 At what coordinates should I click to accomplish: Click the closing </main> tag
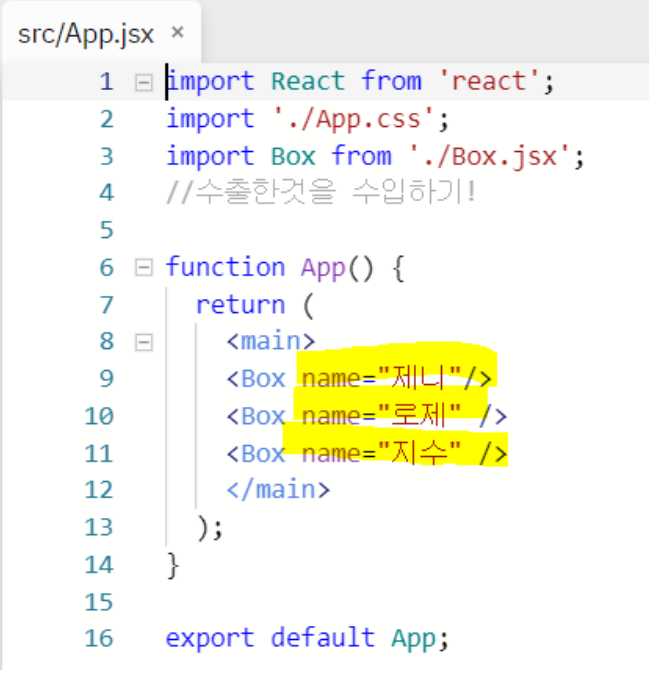pyautogui.click(x=278, y=490)
